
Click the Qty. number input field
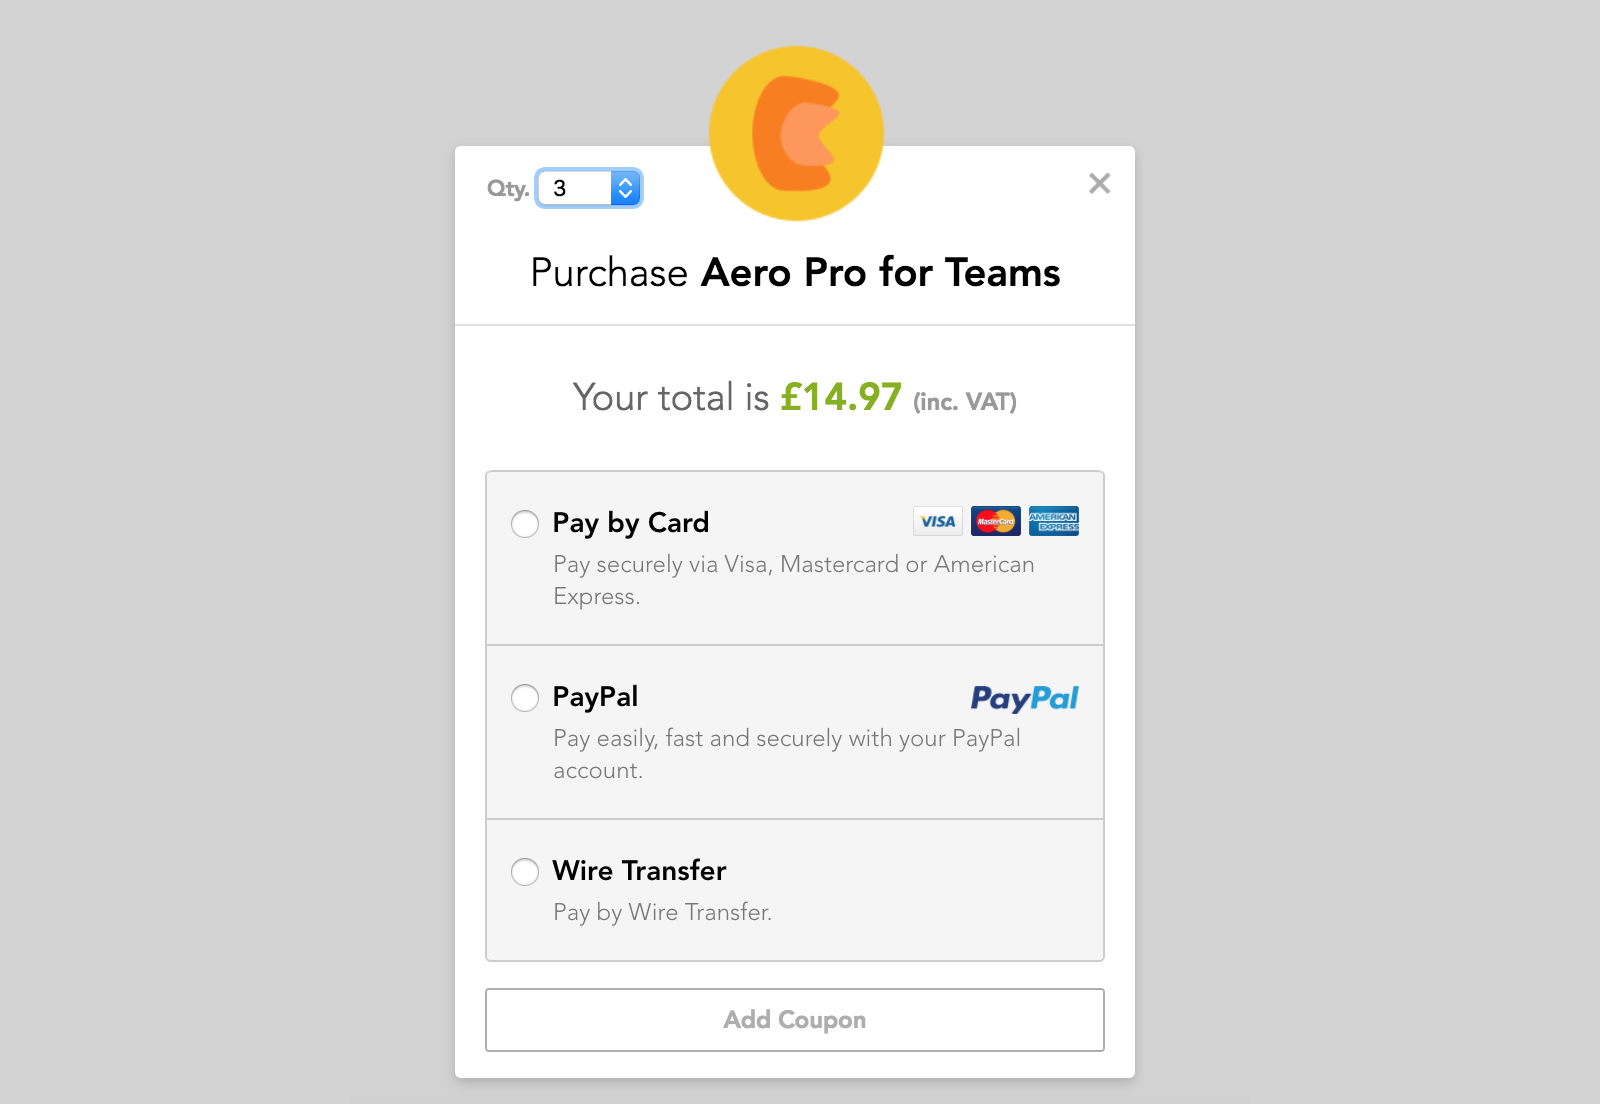[x=588, y=188]
